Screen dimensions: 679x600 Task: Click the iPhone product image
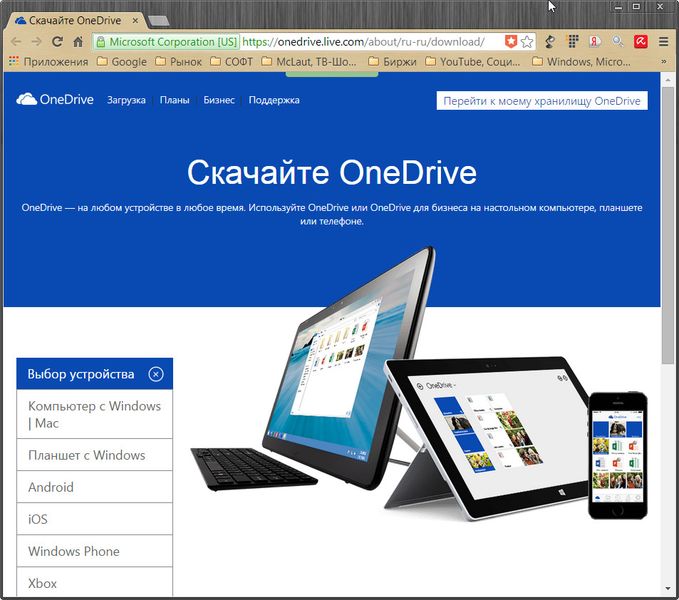[x=618, y=455]
